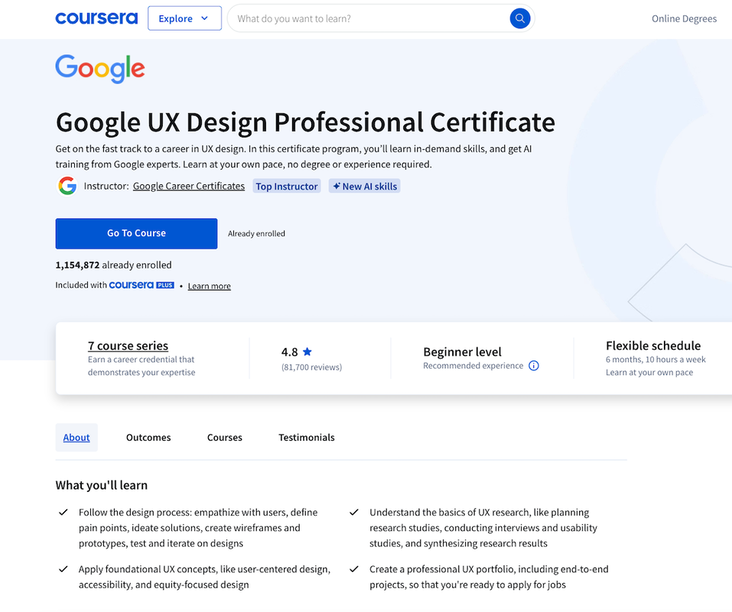Screen dimensions: 732x612
Task: Click 'Flexible schedule' heading
Action: (x=653, y=345)
